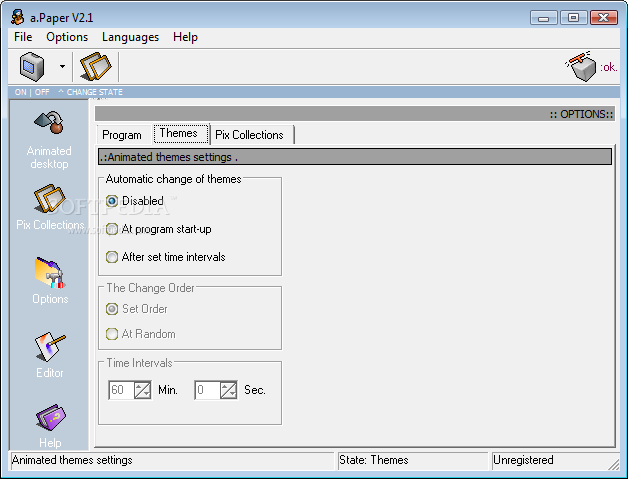628x479 pixels.
Task: Click the a.Paper title bar app icon
Action: [18, 17]
